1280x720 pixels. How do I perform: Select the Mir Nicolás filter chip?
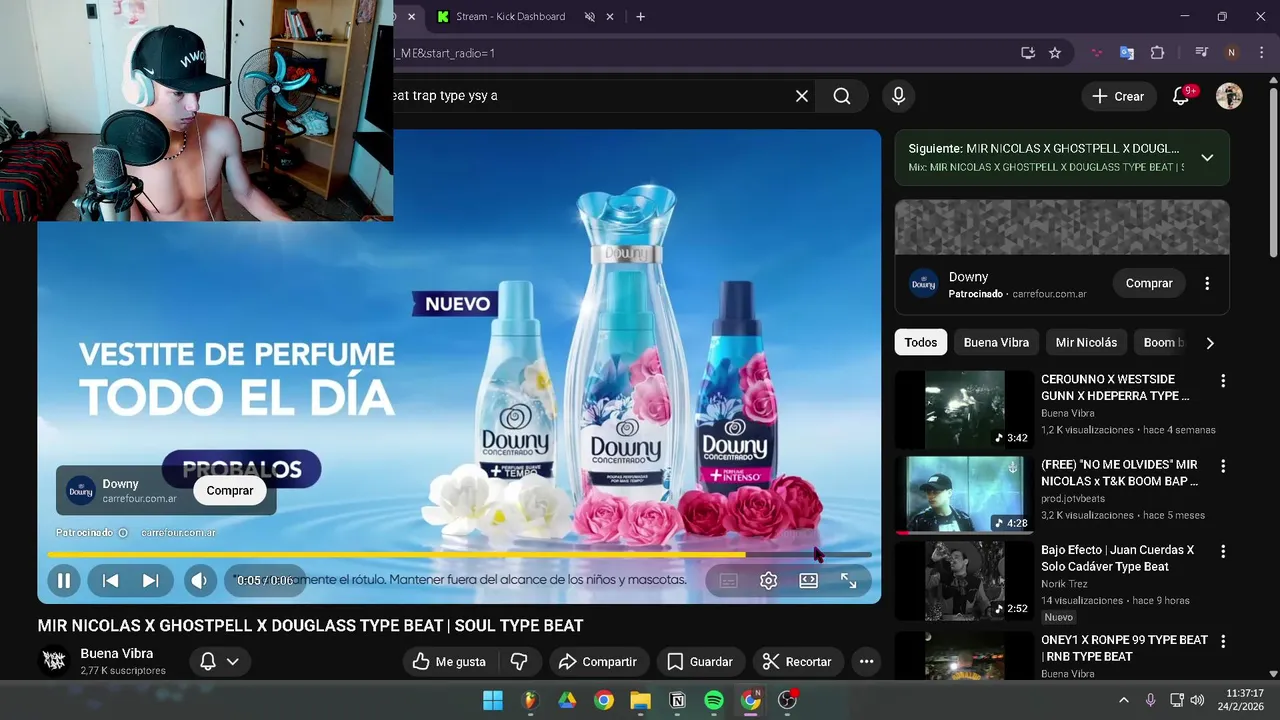(x=1086, y=342)
